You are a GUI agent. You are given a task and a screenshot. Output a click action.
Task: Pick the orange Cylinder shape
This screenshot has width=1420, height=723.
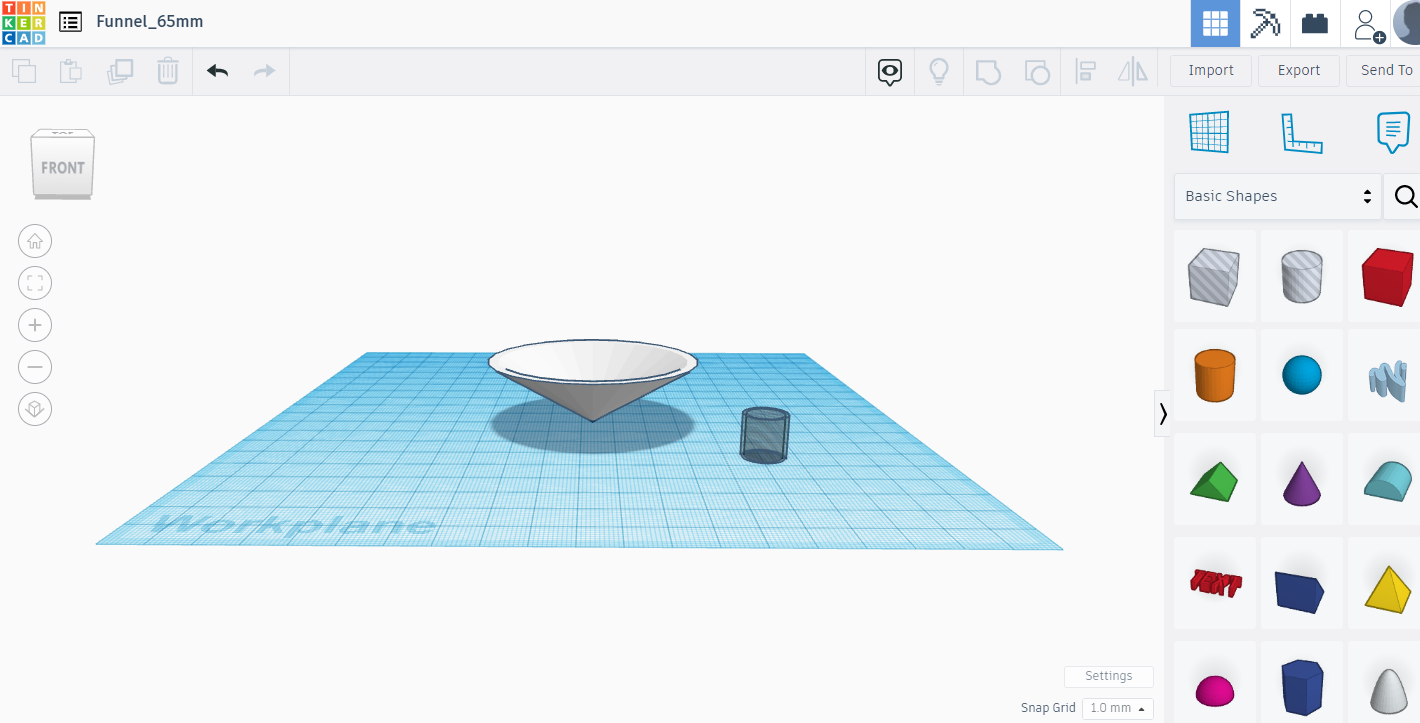1214,376
